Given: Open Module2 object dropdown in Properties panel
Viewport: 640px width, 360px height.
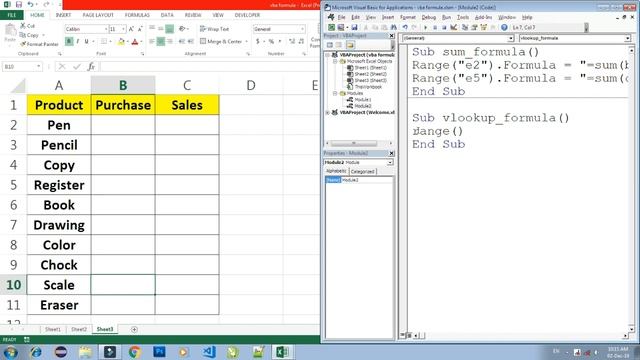Looking at the screenshot, I should click(390, 162).
